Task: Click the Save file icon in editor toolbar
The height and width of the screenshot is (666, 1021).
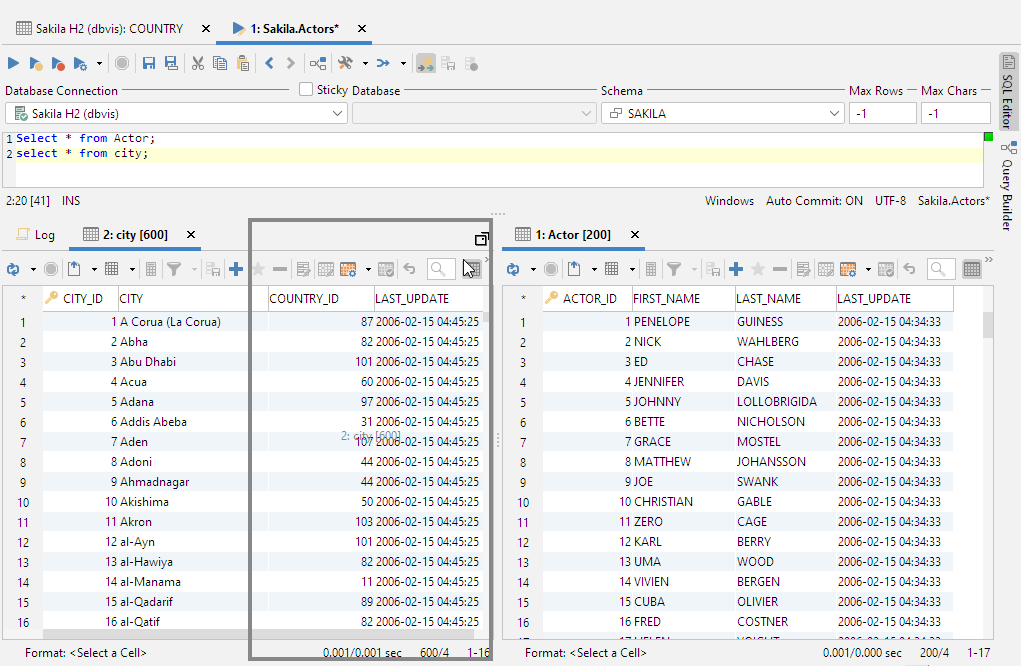Action: [149, 63]
